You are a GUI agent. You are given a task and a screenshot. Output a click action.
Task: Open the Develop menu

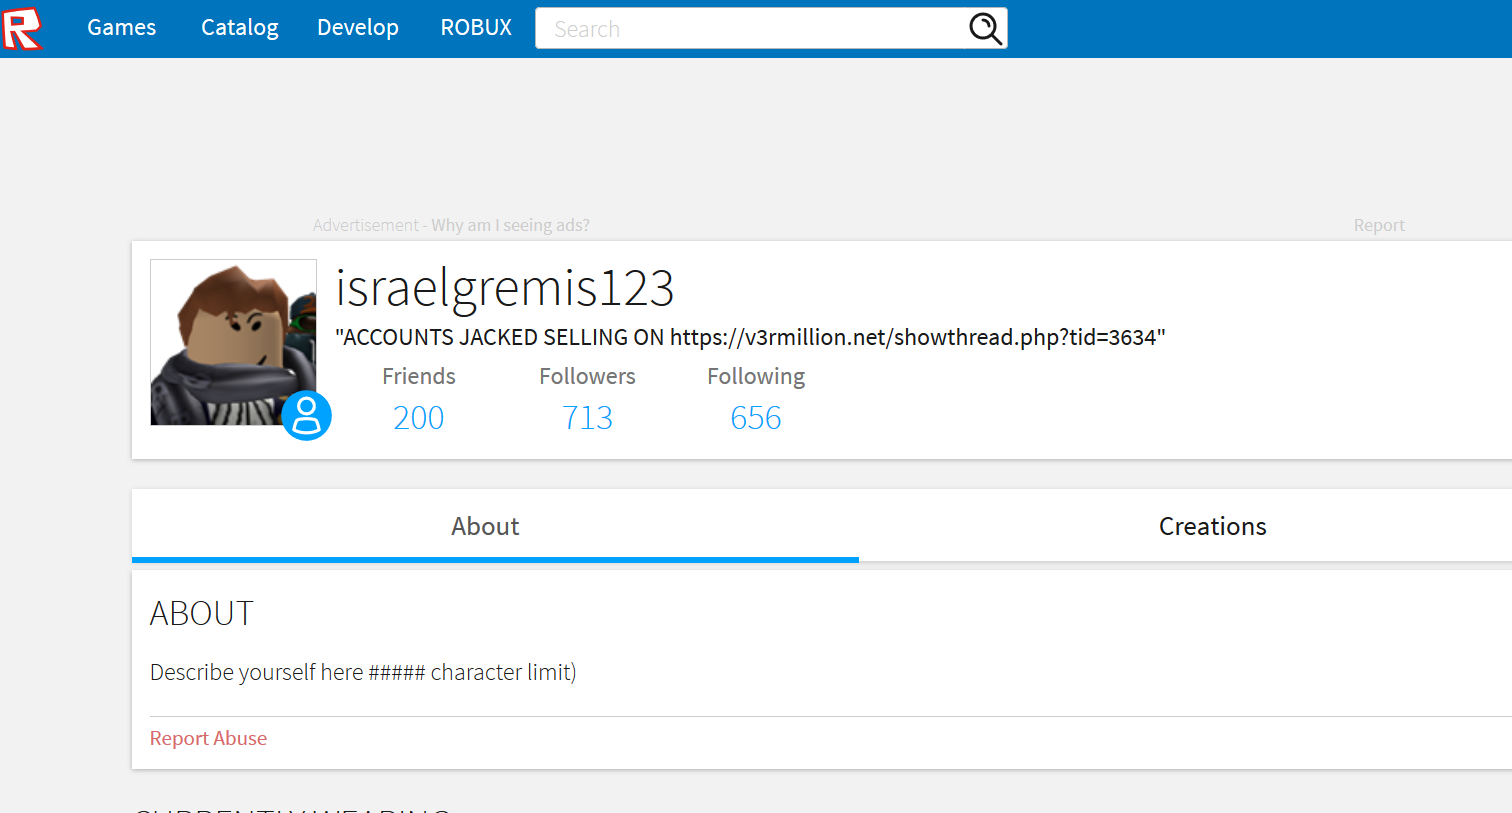click(x=358, y=28)
